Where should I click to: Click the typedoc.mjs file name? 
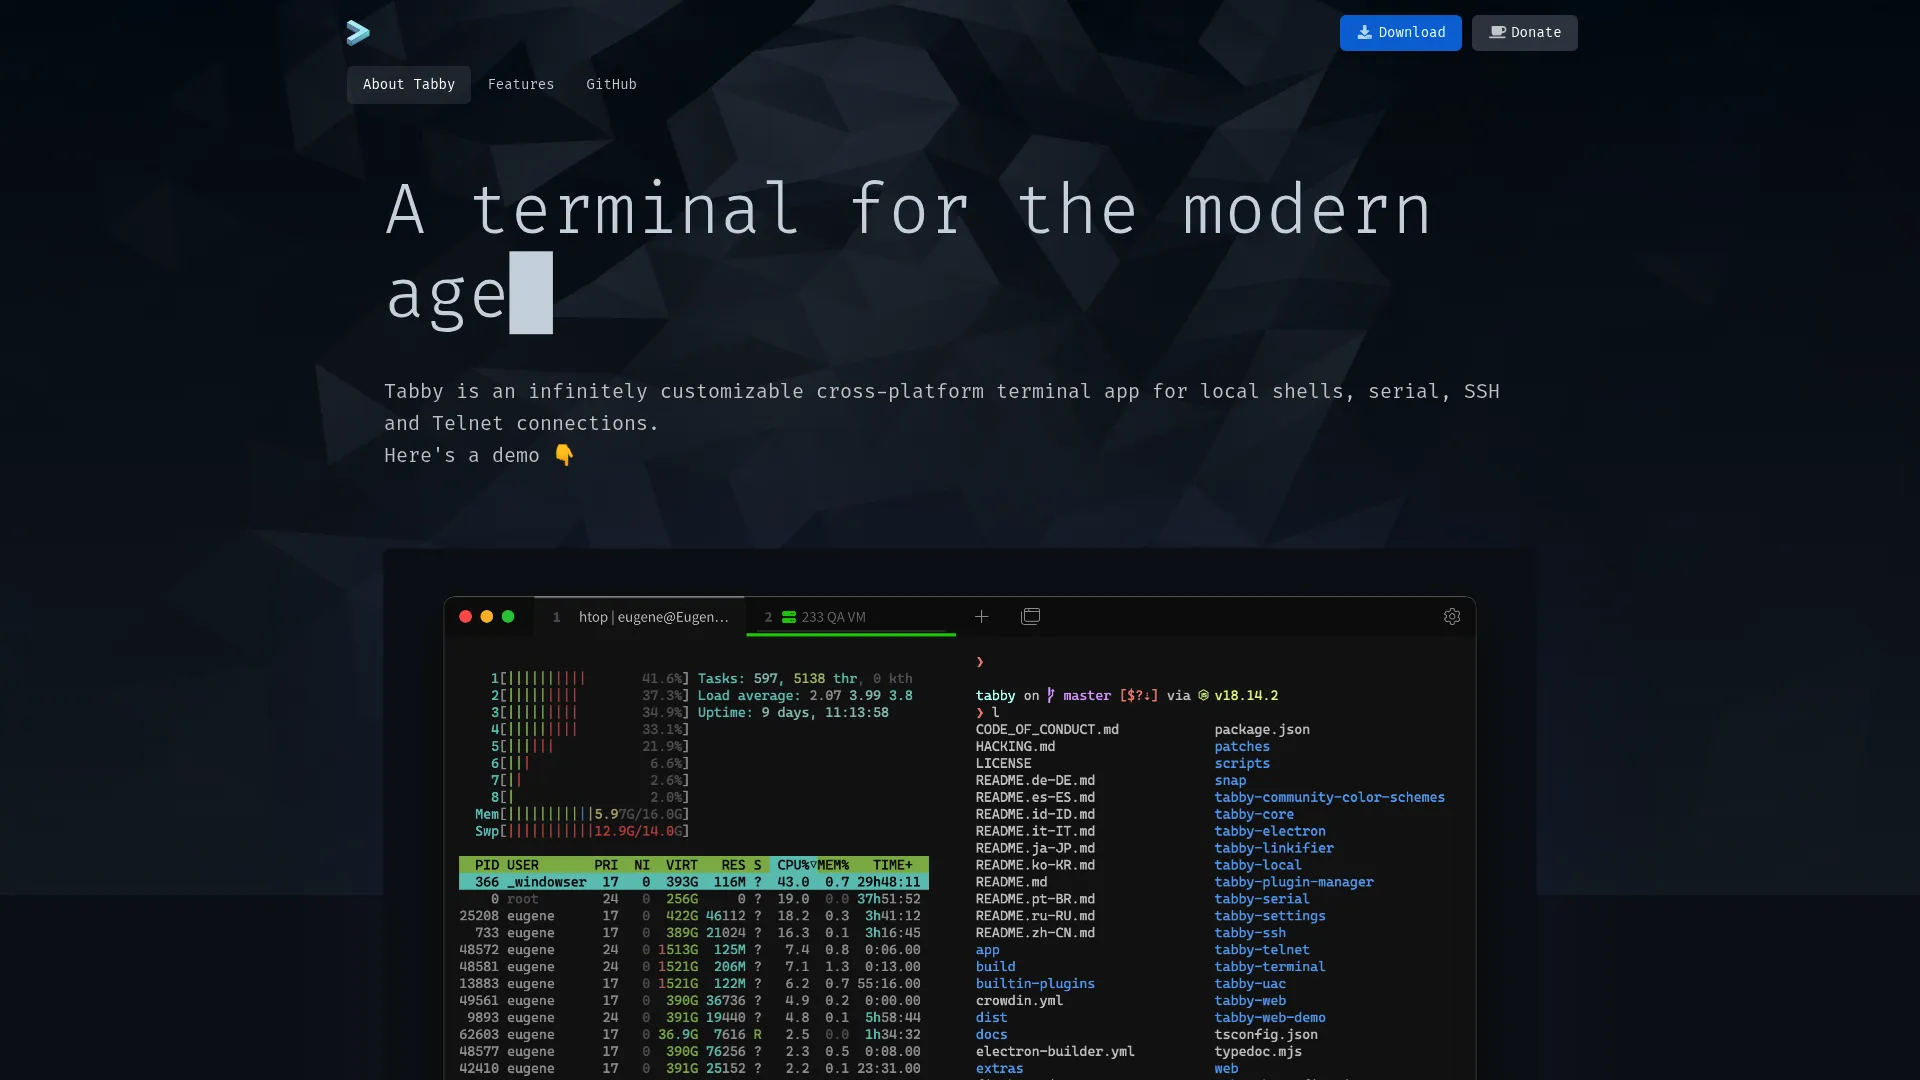click(1258, 1052)
